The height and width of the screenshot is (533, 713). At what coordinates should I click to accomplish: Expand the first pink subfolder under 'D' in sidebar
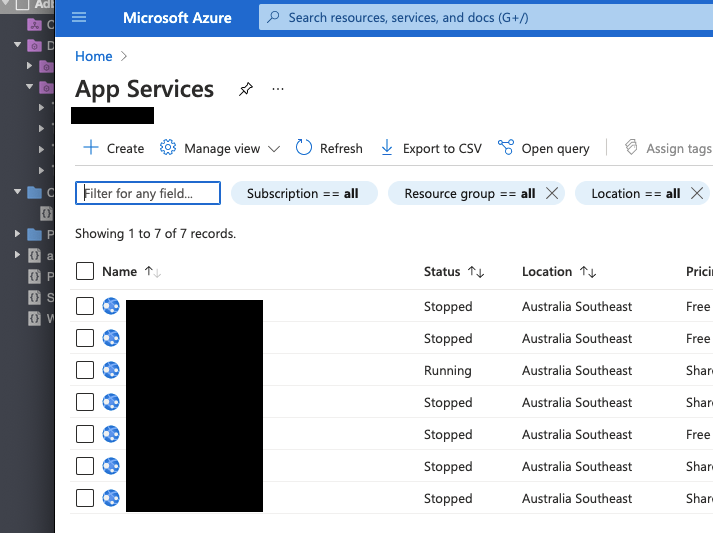click(29, 65)
